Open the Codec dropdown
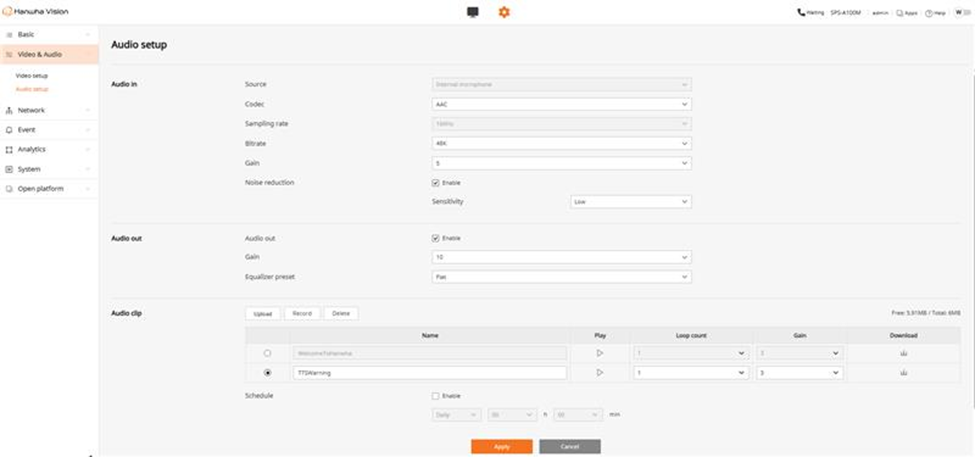This screenshot has height=457, width=975. [561, 104]
